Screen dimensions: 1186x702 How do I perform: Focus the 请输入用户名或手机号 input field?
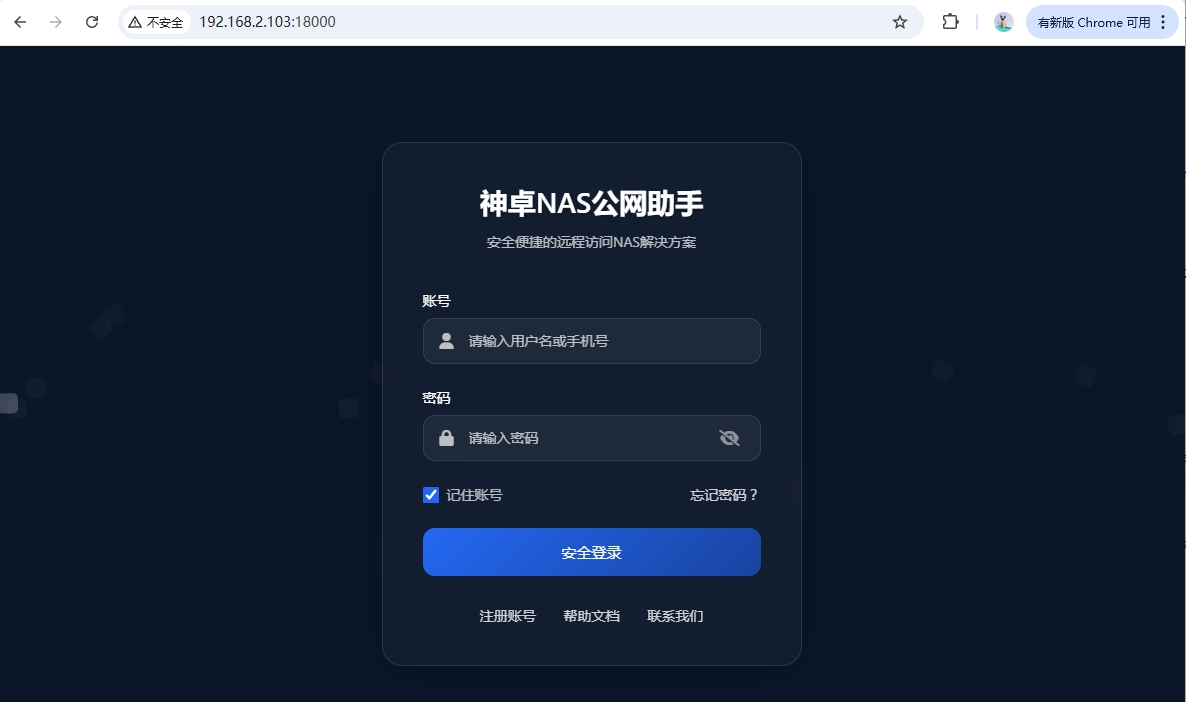[591, 341]
